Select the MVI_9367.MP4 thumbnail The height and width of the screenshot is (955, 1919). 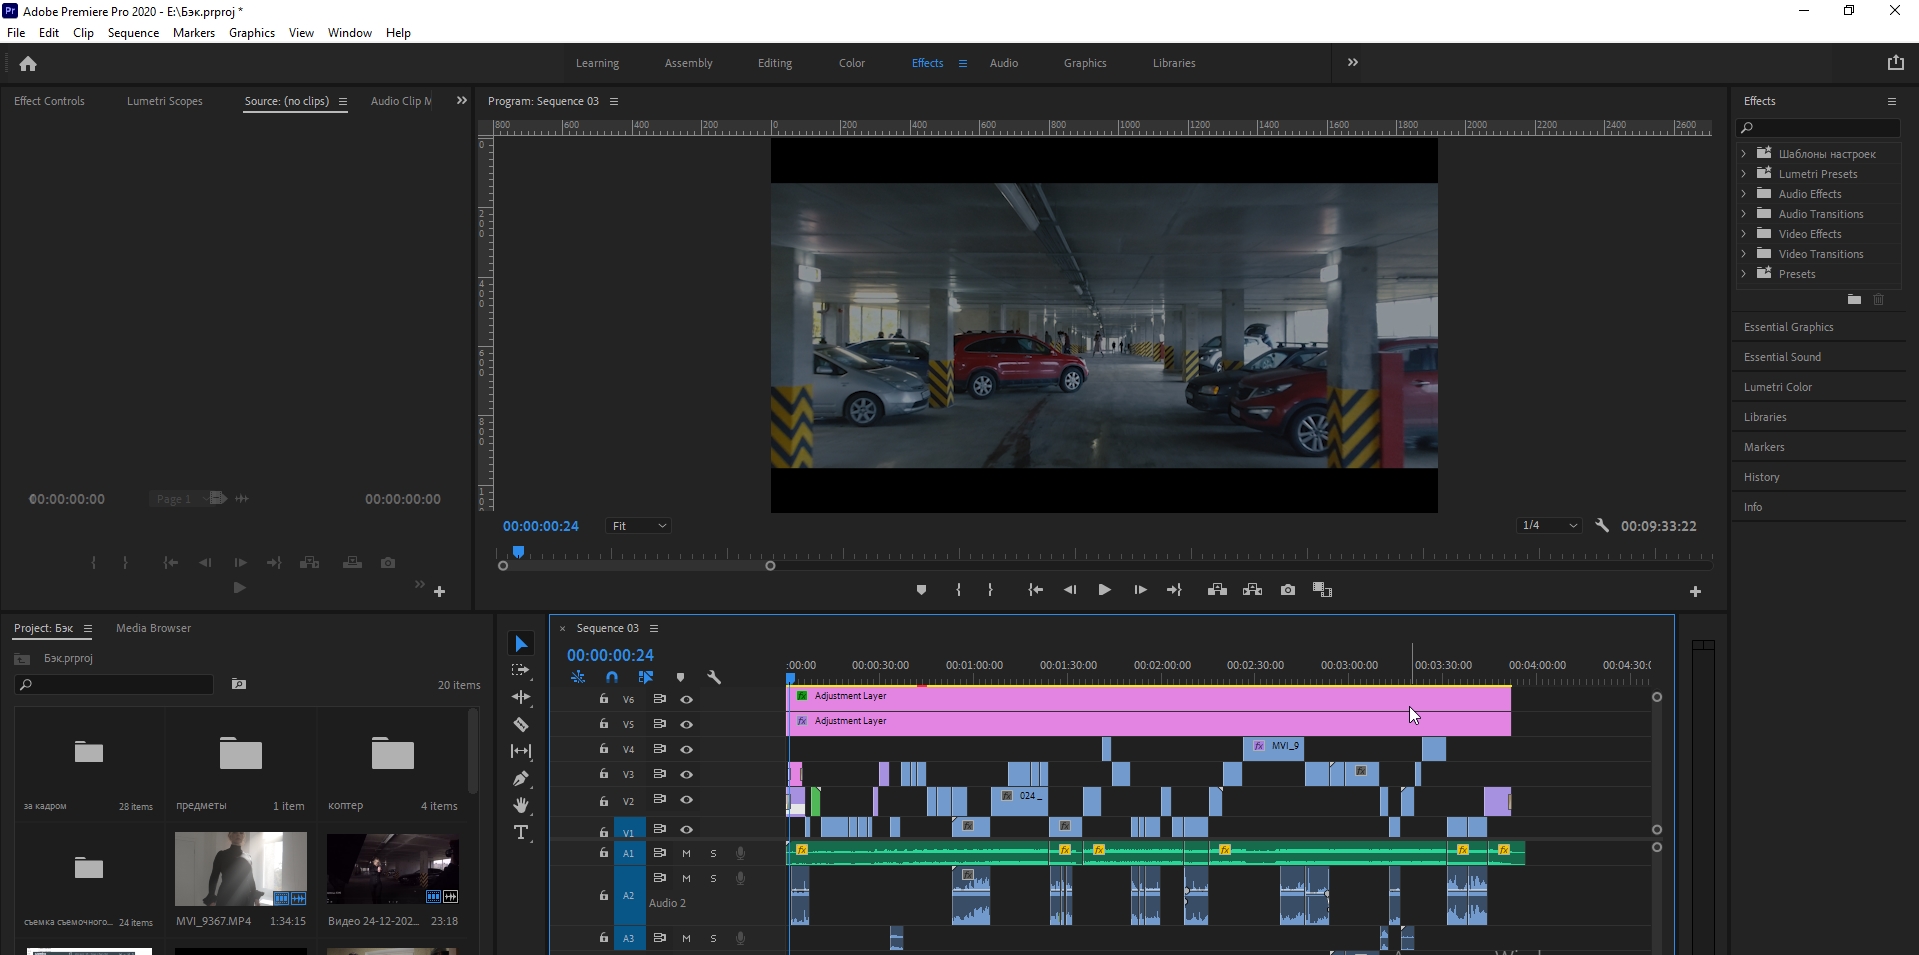point(241,870)
